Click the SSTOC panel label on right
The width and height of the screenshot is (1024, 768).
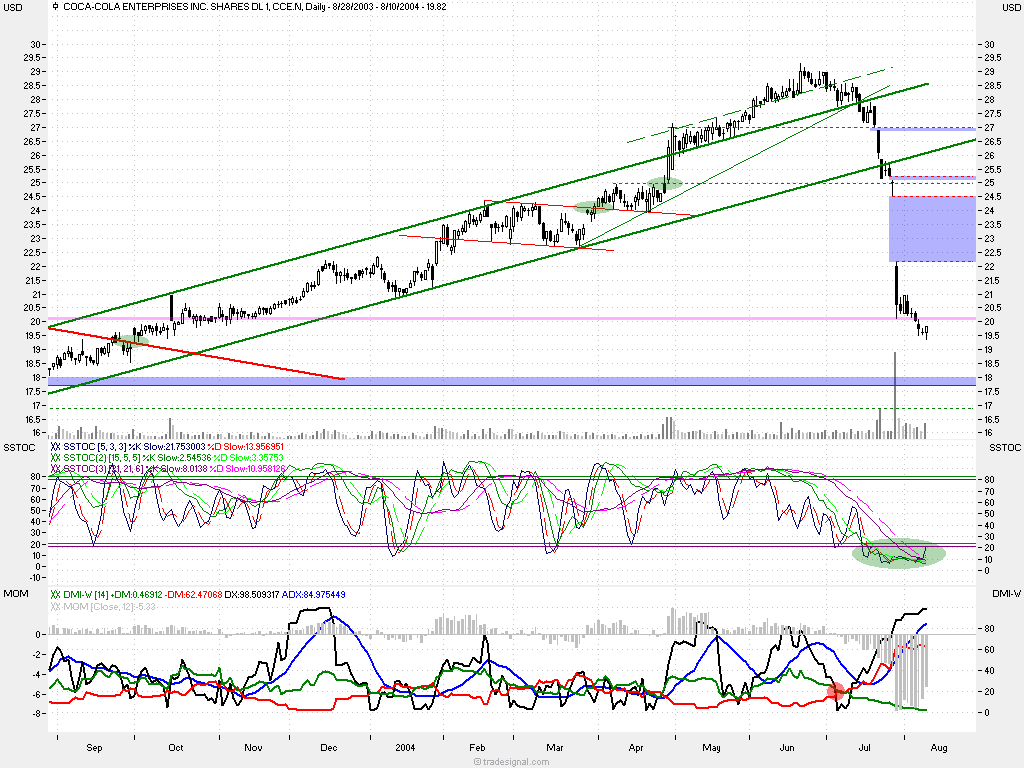(x=1004, y=447)
